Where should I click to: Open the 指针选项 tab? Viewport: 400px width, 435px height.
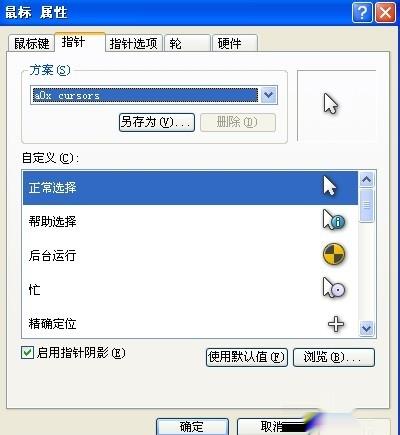(x=133, y=43)
